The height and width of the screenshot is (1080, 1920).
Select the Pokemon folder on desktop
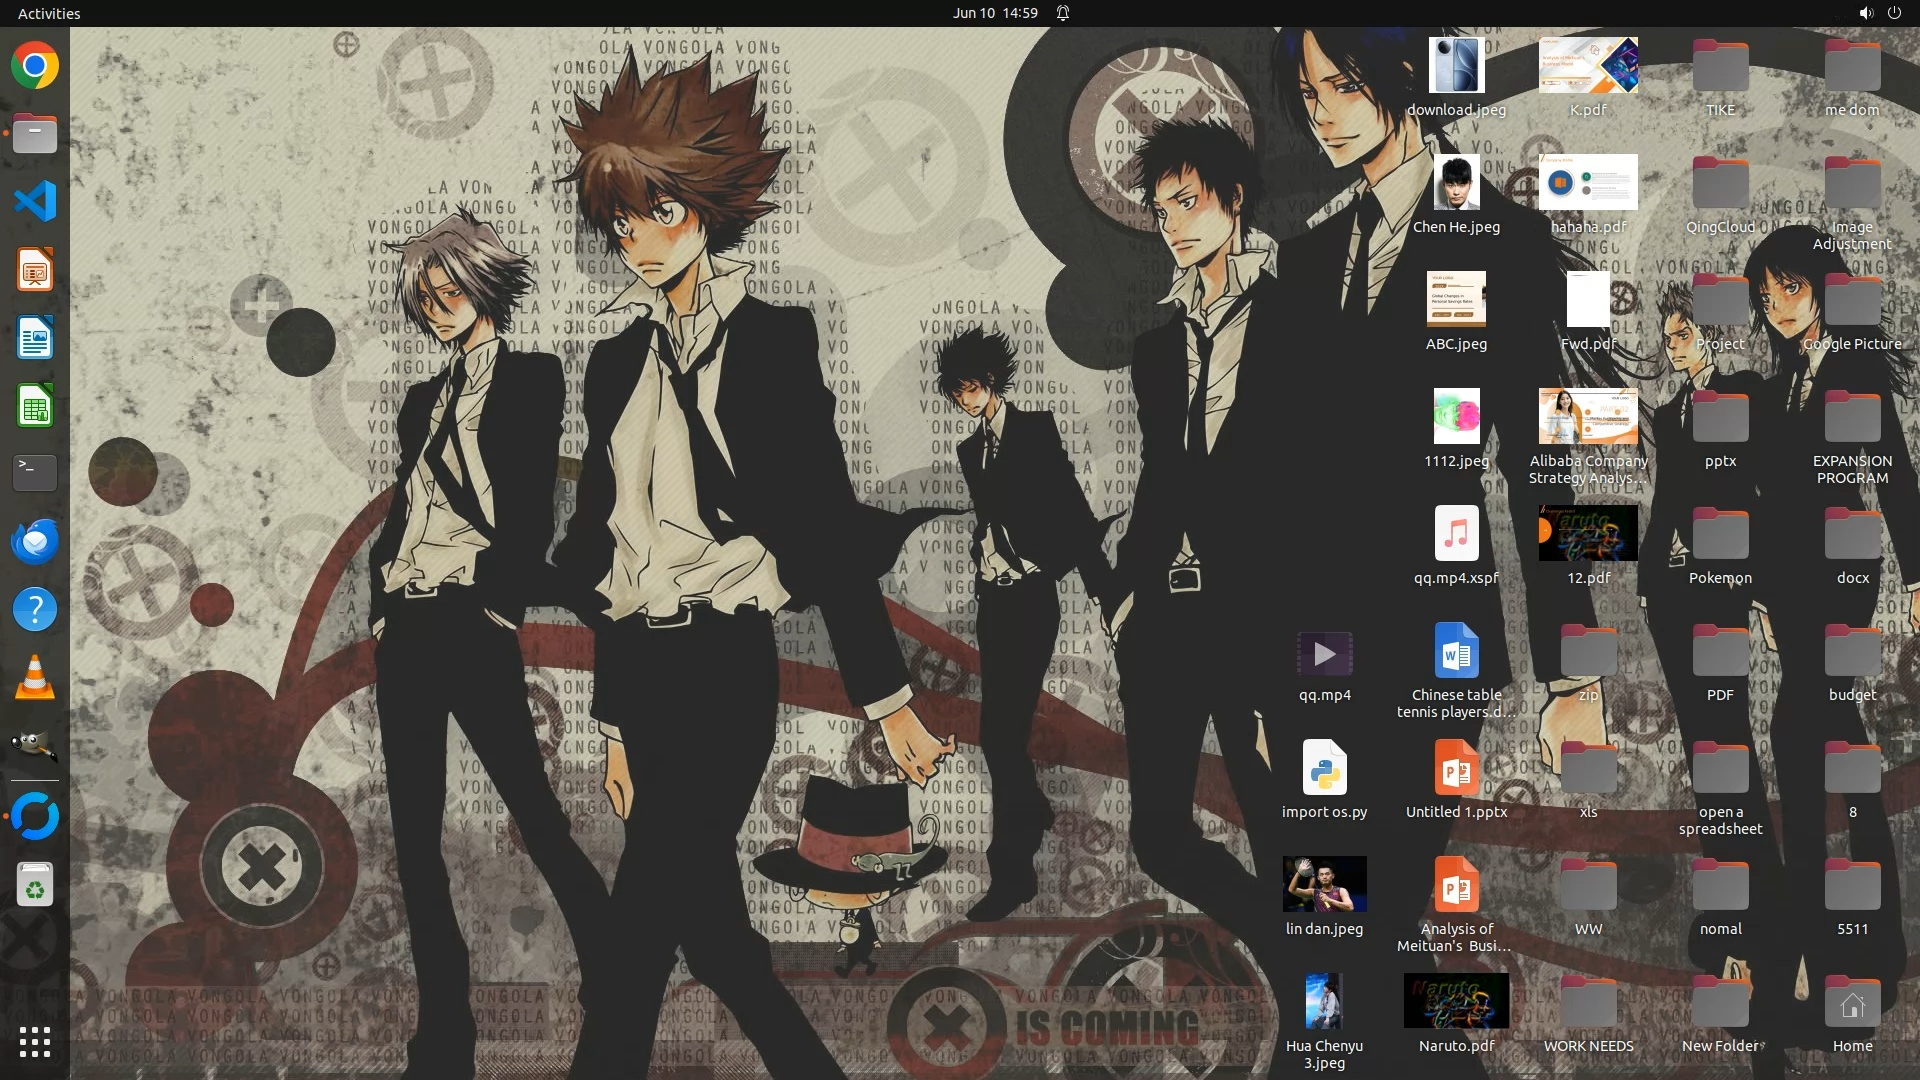1720,536
